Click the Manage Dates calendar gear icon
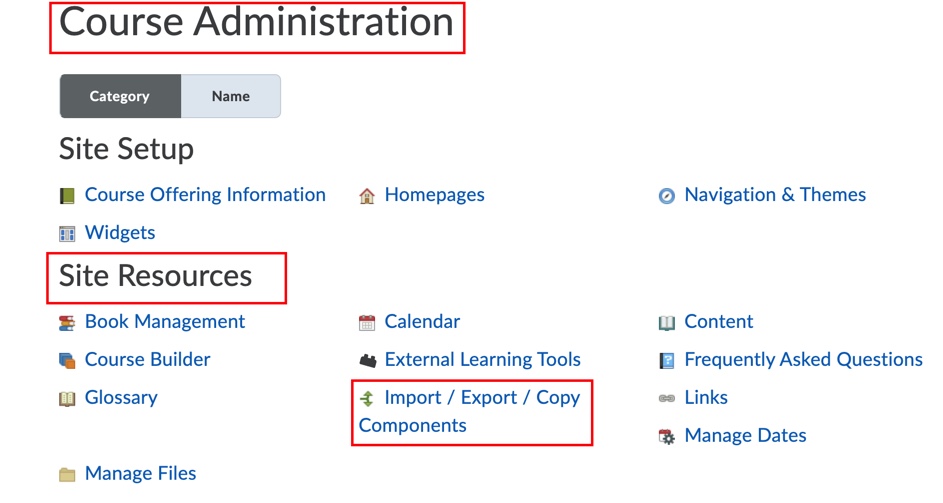The width and height of the screenshot is (943, 503). coord(667,437)
